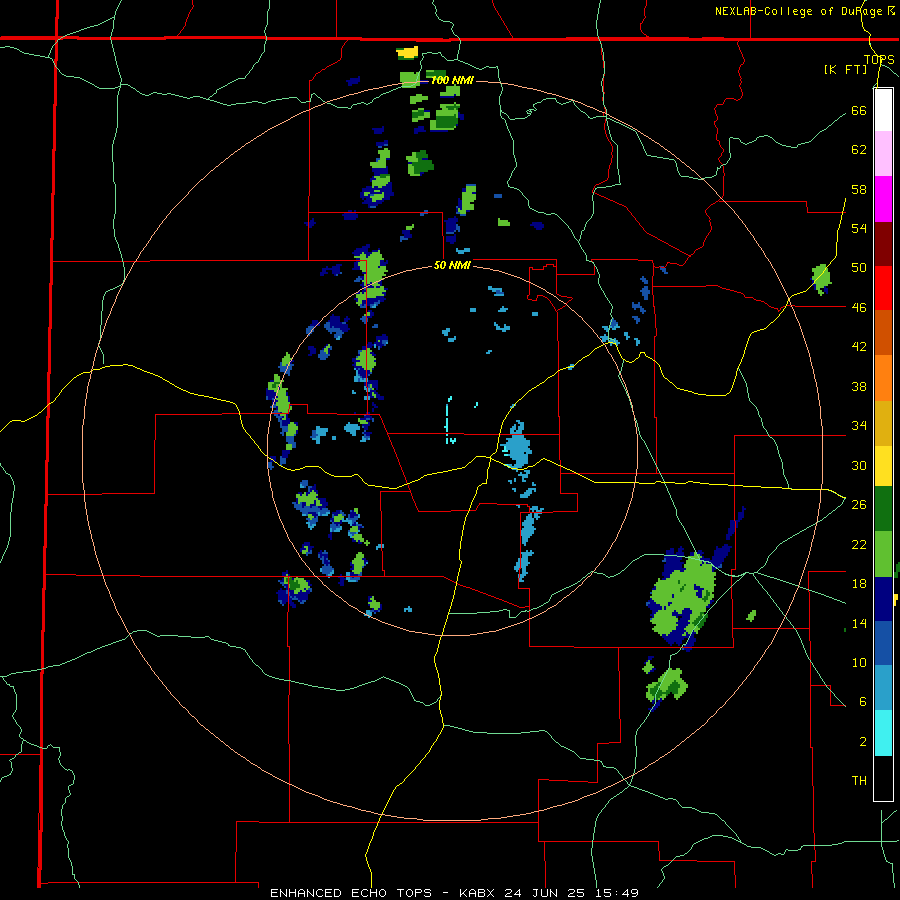
Task: Click the black TH legend swatch
Action: click(883, 778)
